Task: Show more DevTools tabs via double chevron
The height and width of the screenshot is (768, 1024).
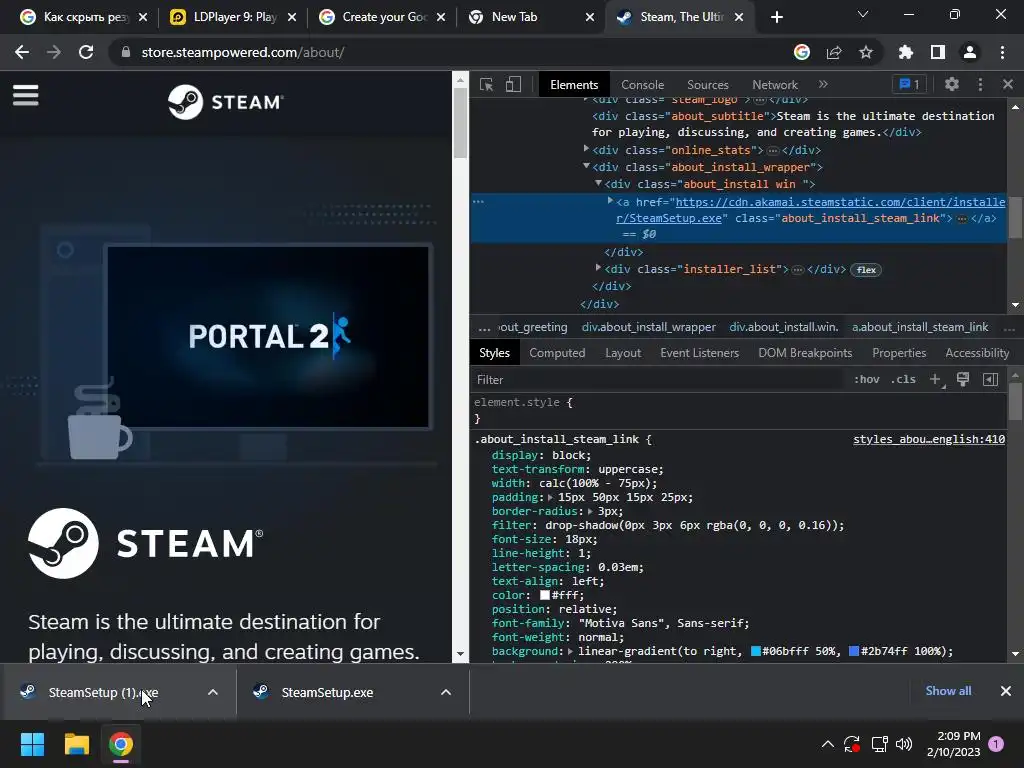Action: [823, 84]
